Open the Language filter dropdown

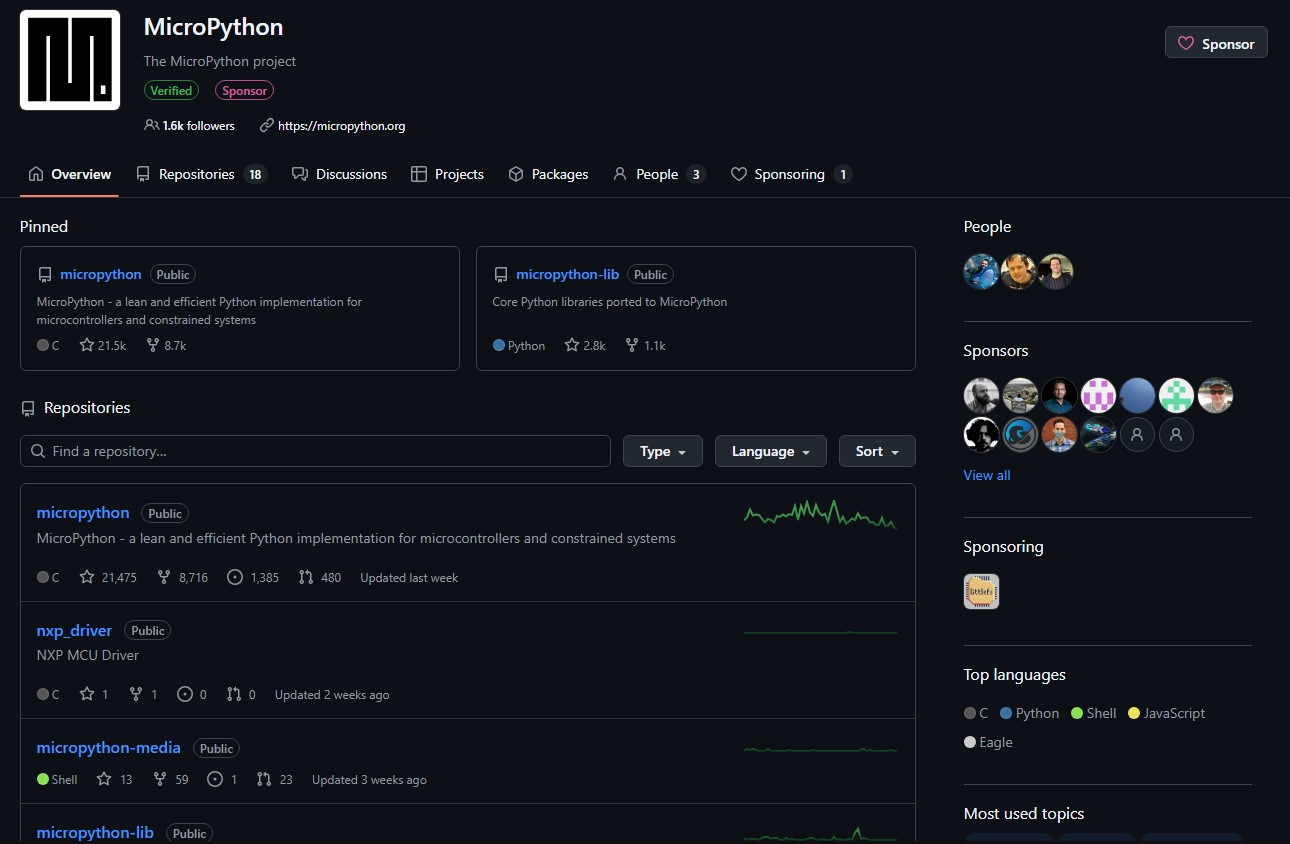[770, 451]
